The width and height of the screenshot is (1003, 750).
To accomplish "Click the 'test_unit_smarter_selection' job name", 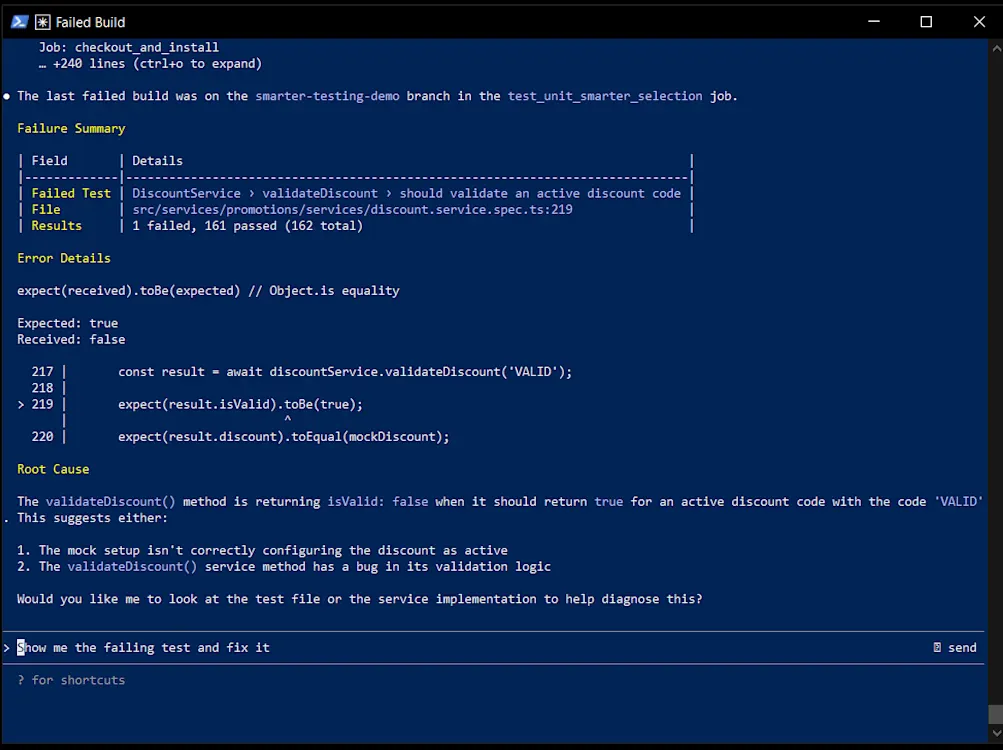I will pos(604,96).
